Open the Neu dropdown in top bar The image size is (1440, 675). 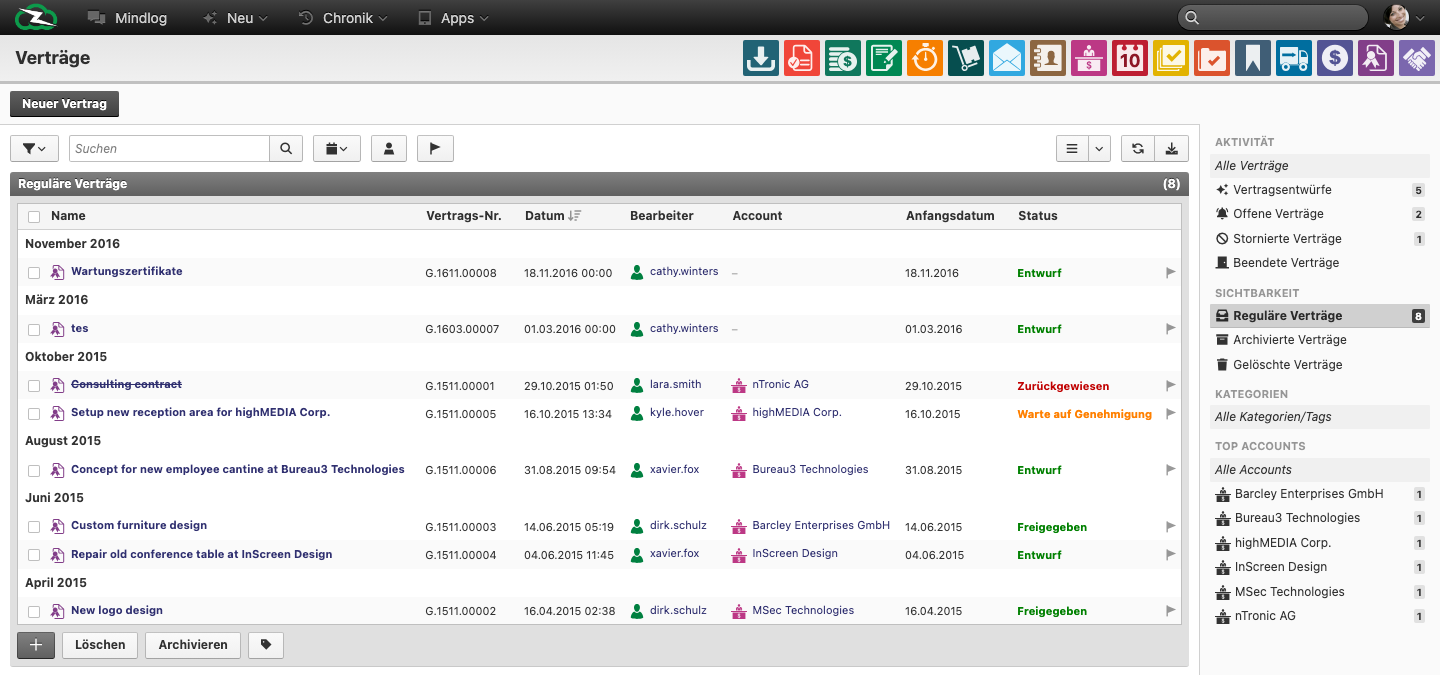tap(235, 18)
